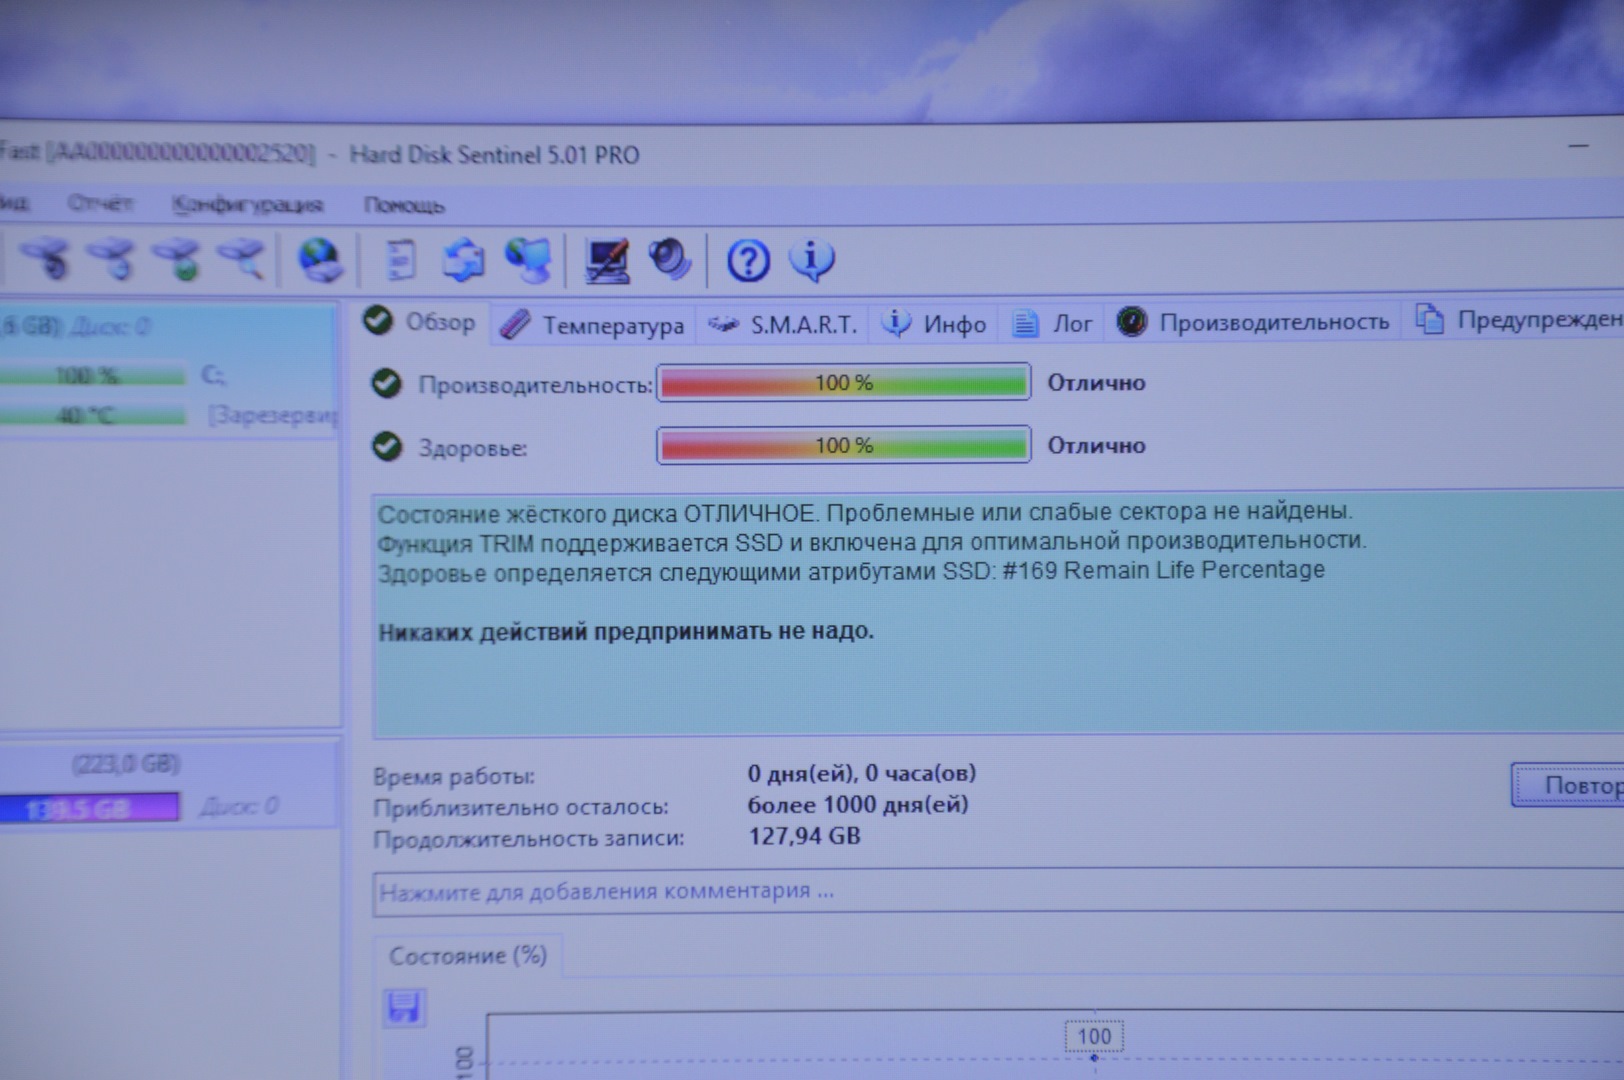Select the Состояние (%) graph tab
The height and width of the screenshot is (1080, 1624).
click(x=467, y=956)
